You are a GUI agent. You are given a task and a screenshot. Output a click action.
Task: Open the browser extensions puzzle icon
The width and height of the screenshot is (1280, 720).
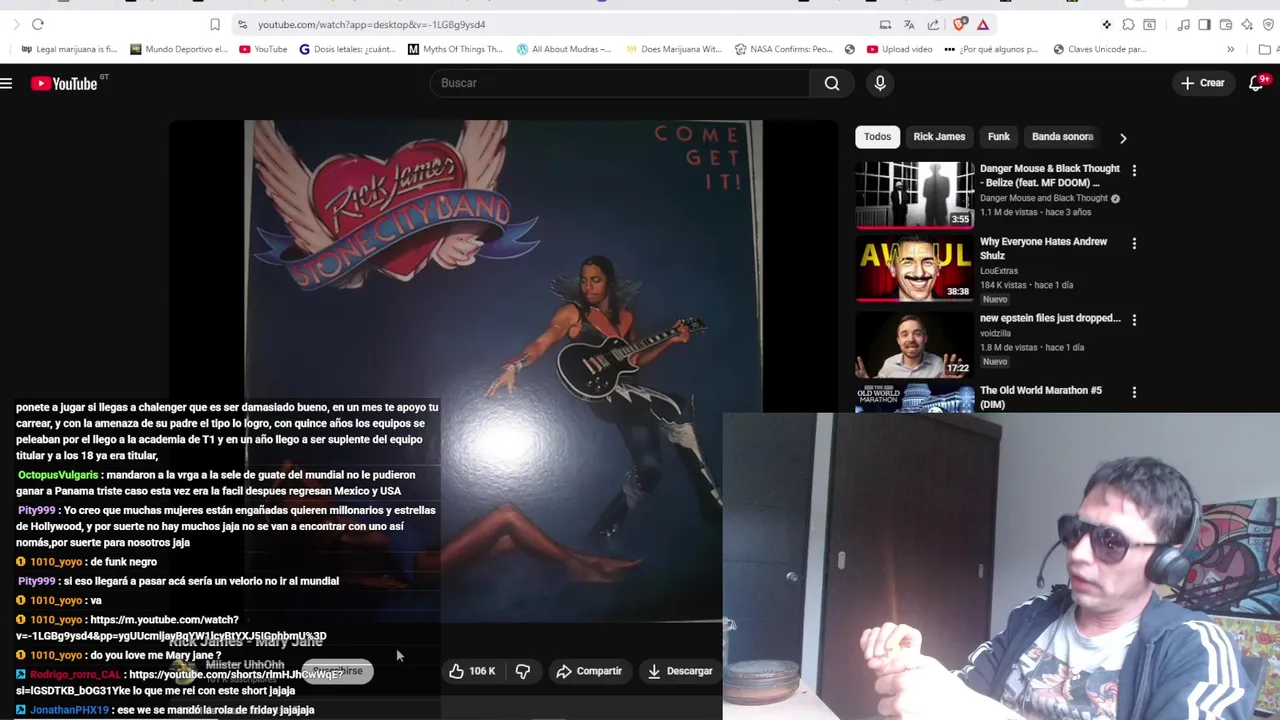pos(1128,24)
